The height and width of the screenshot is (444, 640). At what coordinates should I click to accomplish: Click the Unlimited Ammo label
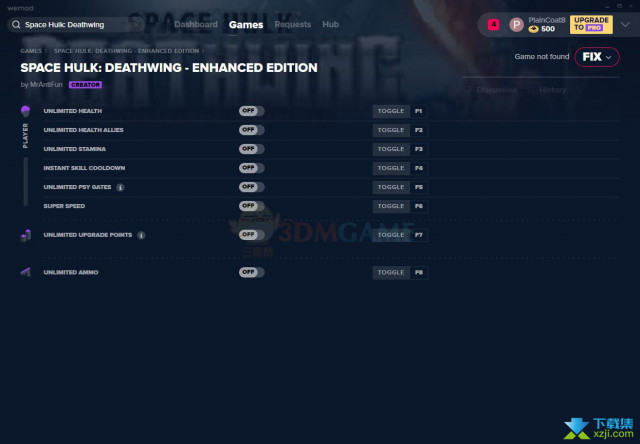(71, 273)
